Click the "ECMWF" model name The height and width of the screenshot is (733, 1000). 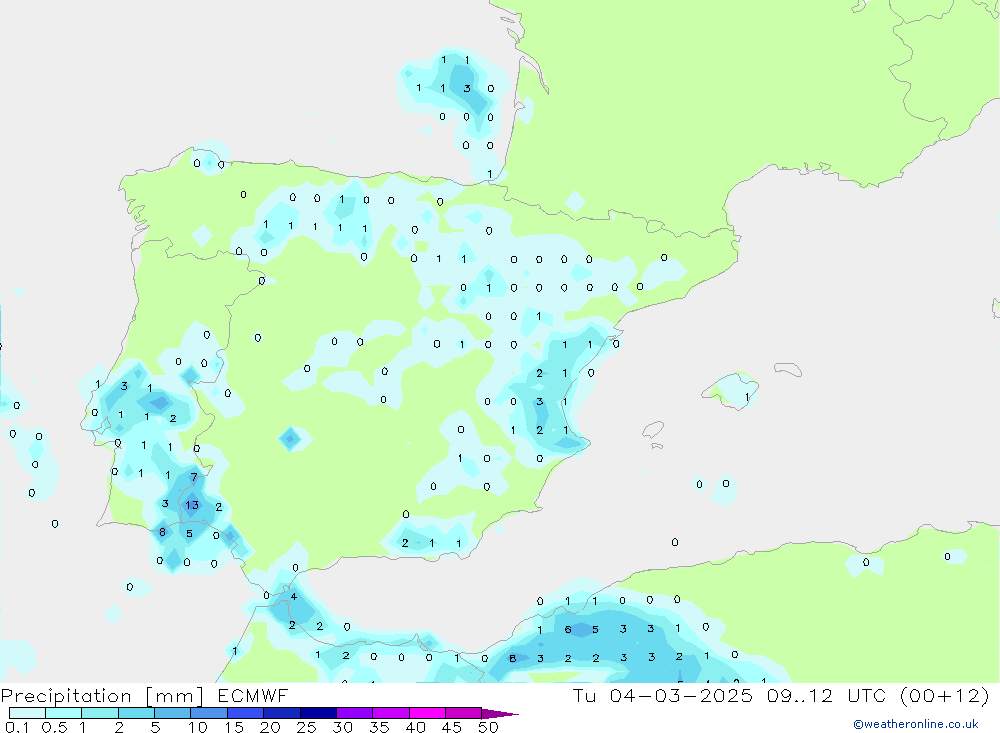(x=253, y=695)
